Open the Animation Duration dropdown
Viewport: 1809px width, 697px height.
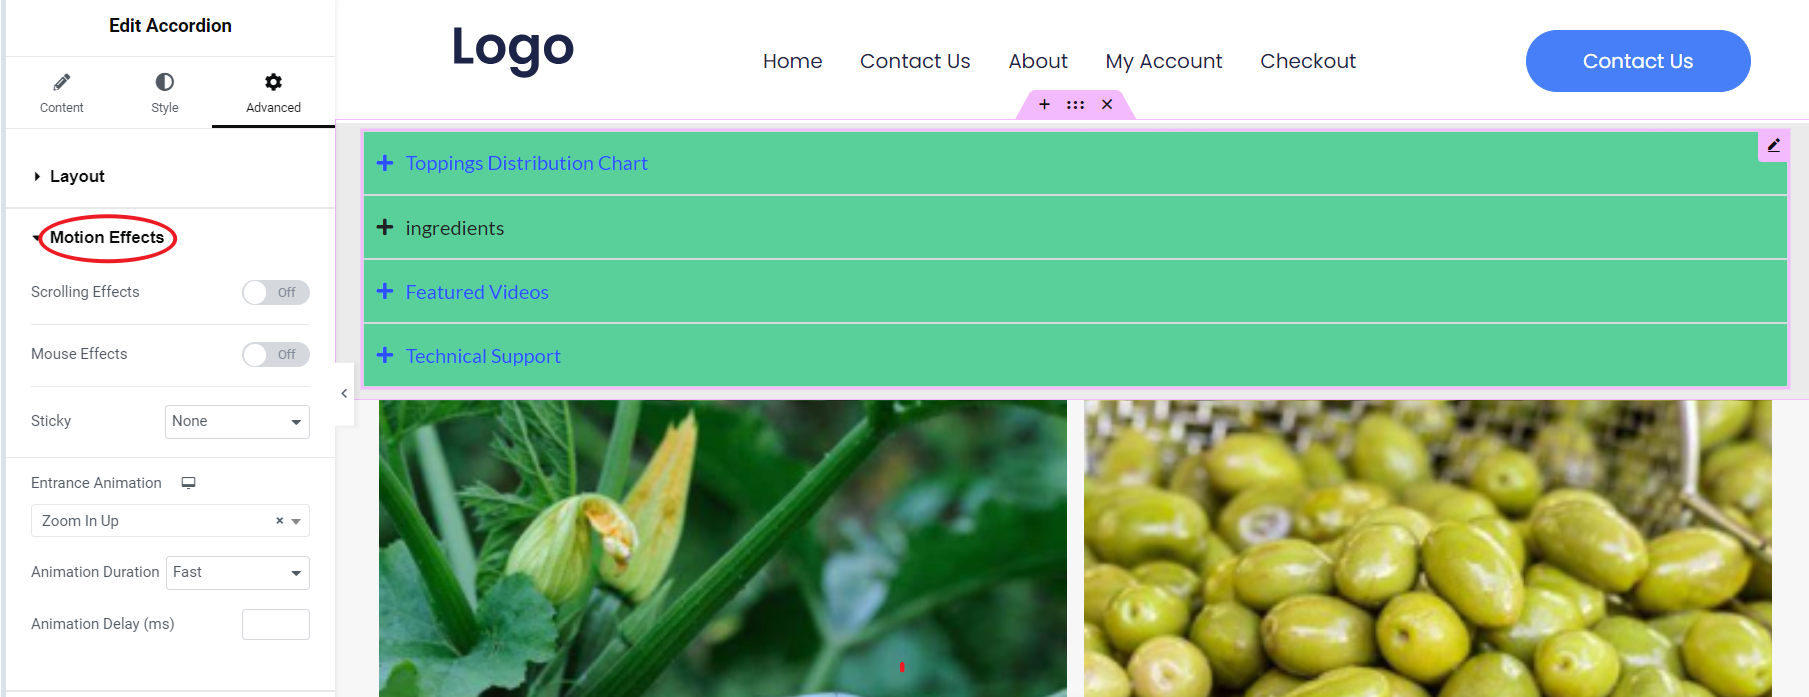pyautogui.click(x=238, y=573)
